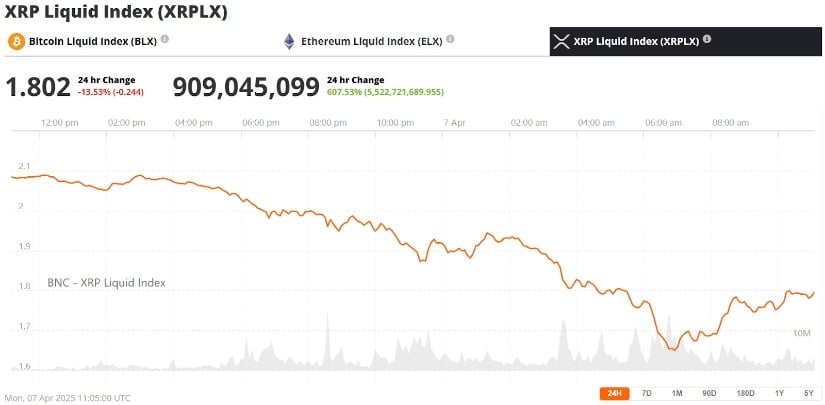Viewport: 825px width, 405px height.
Task: Select the 24H time range
Action: click(x=613, y=393)
